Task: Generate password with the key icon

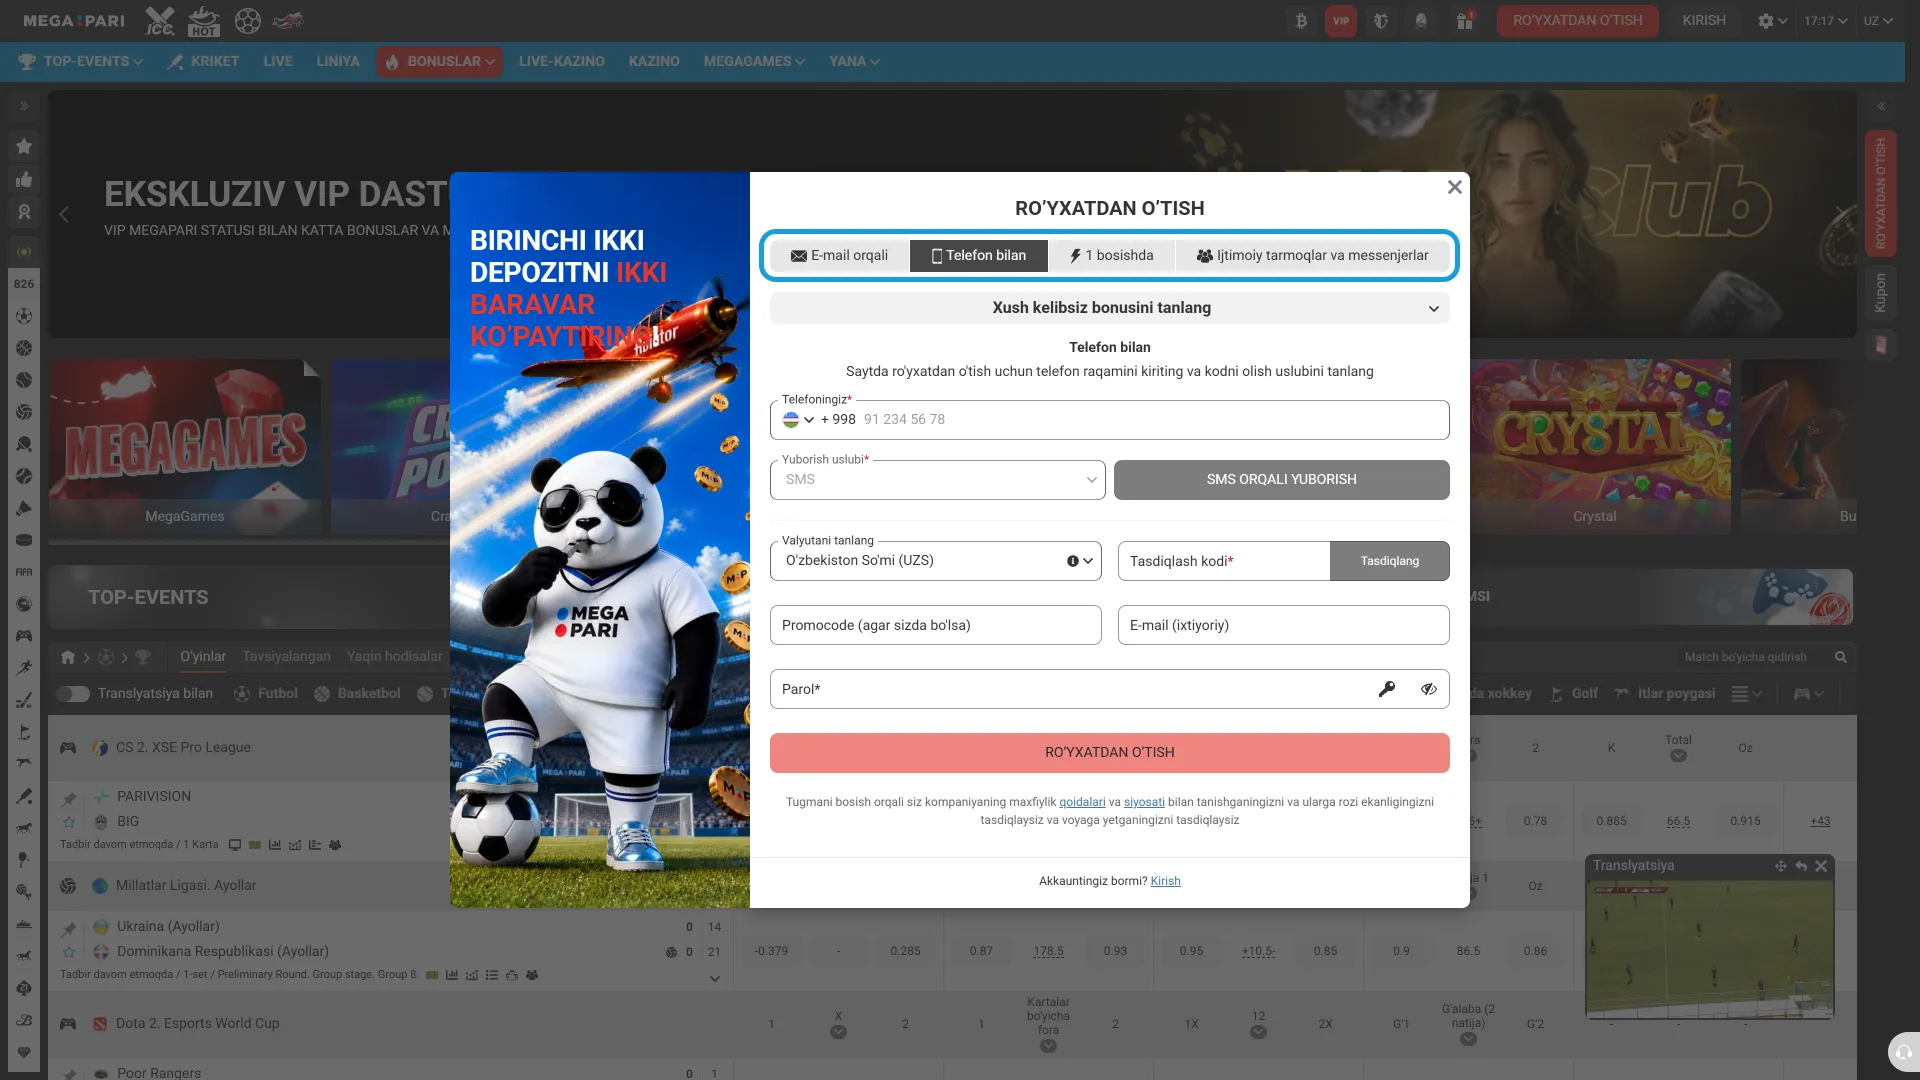Action: click(1387, 689)
